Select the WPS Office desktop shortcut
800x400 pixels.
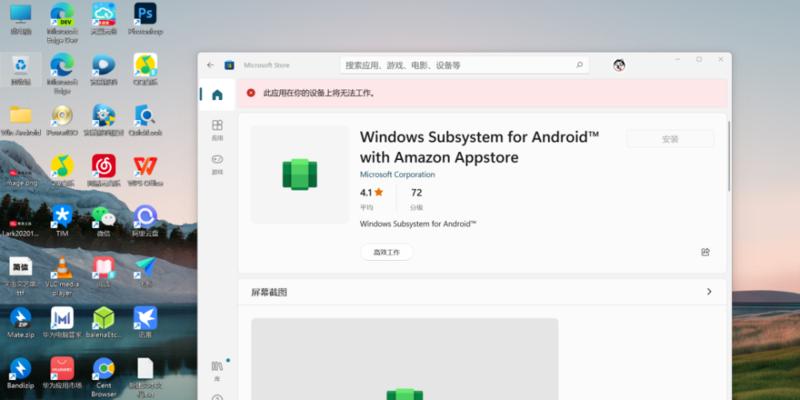coord(145,170)
